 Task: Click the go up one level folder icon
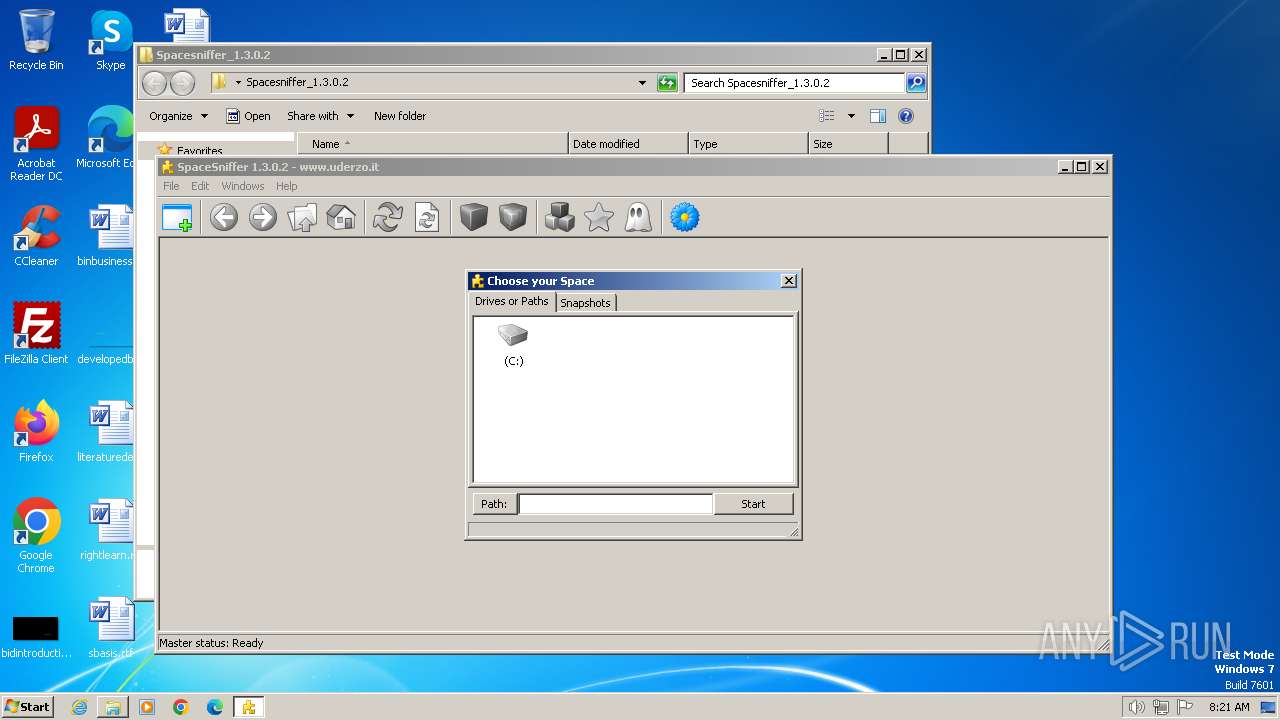302,217
